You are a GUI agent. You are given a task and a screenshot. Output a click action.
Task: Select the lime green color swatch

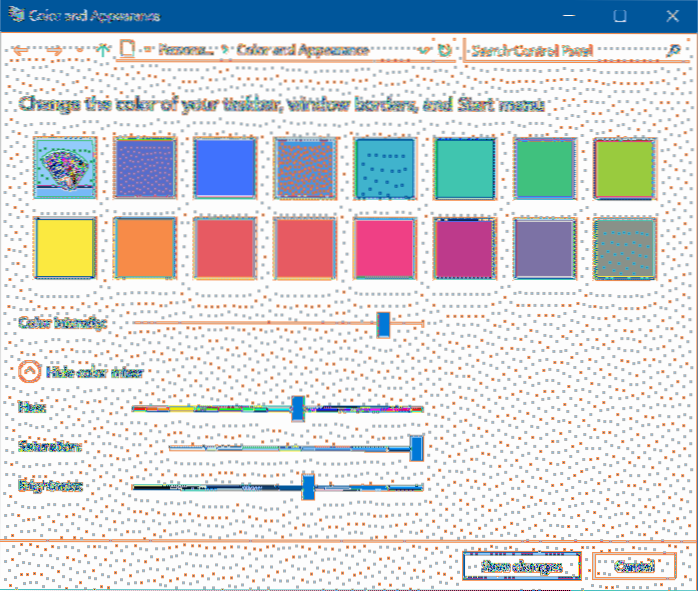point(624,167)
